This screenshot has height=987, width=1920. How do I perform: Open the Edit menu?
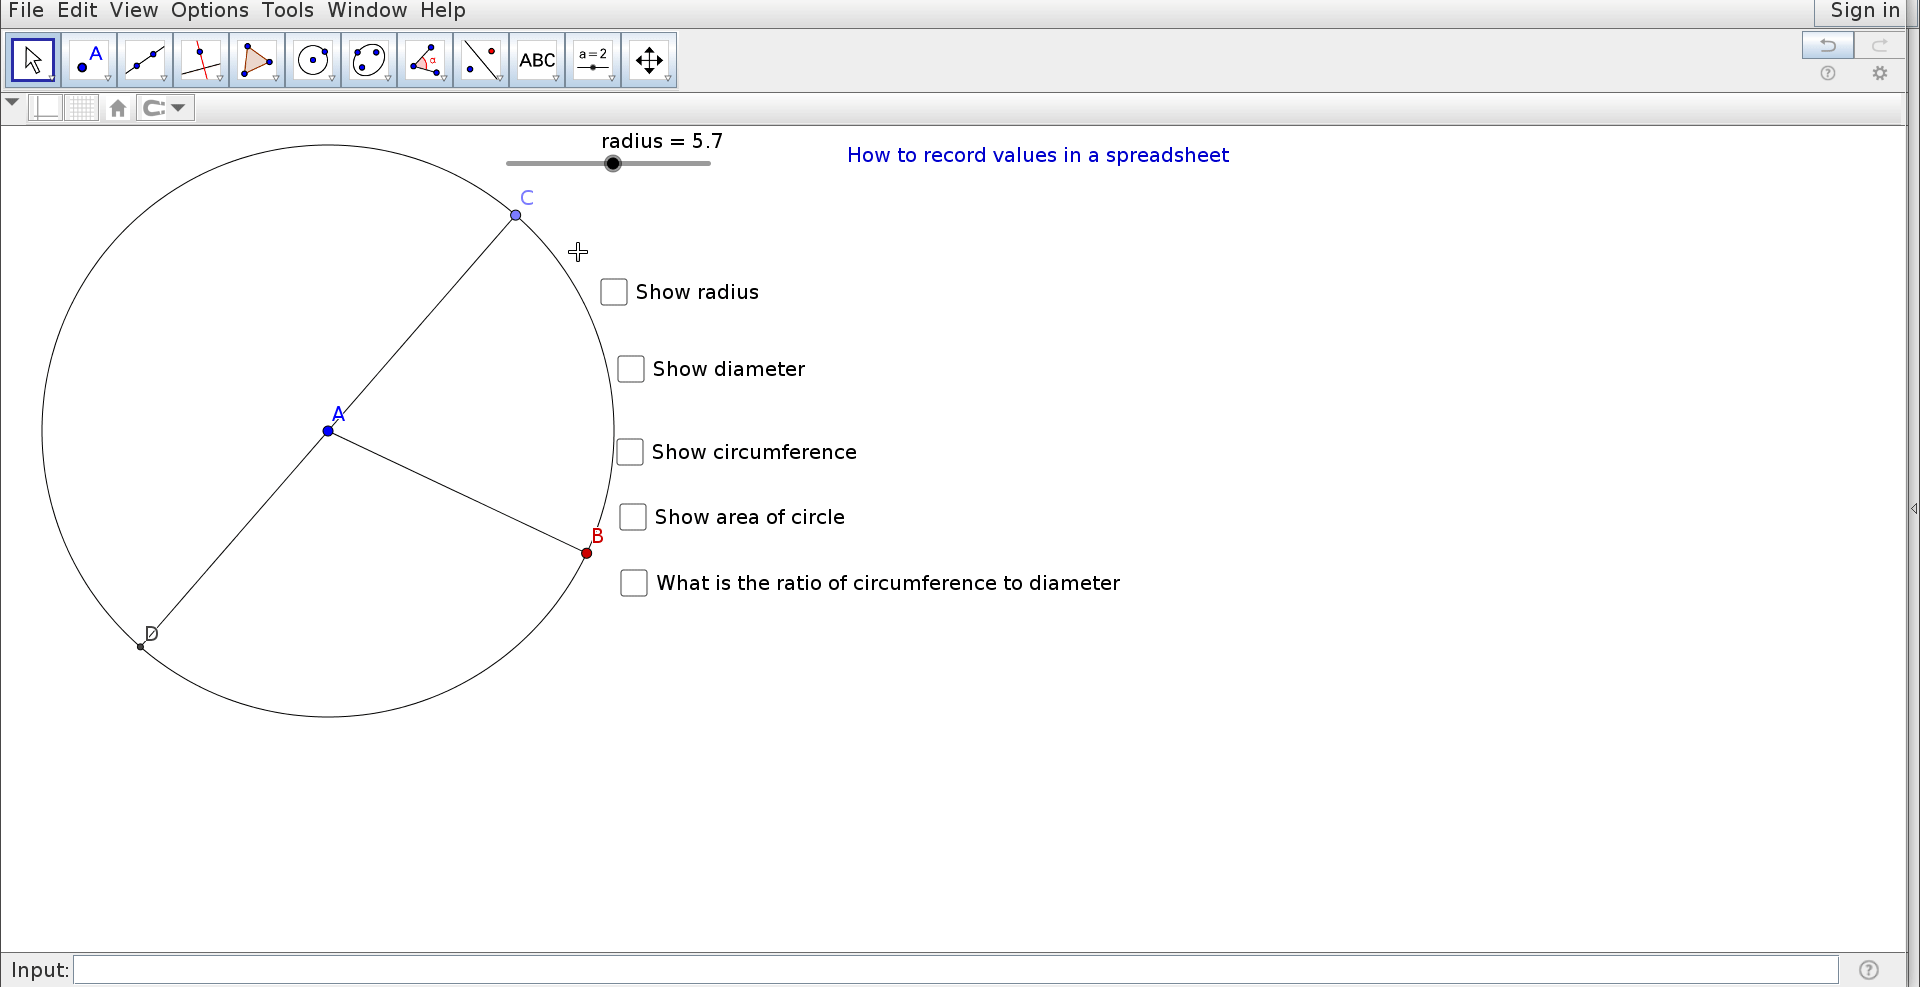(x=77, y=11)
